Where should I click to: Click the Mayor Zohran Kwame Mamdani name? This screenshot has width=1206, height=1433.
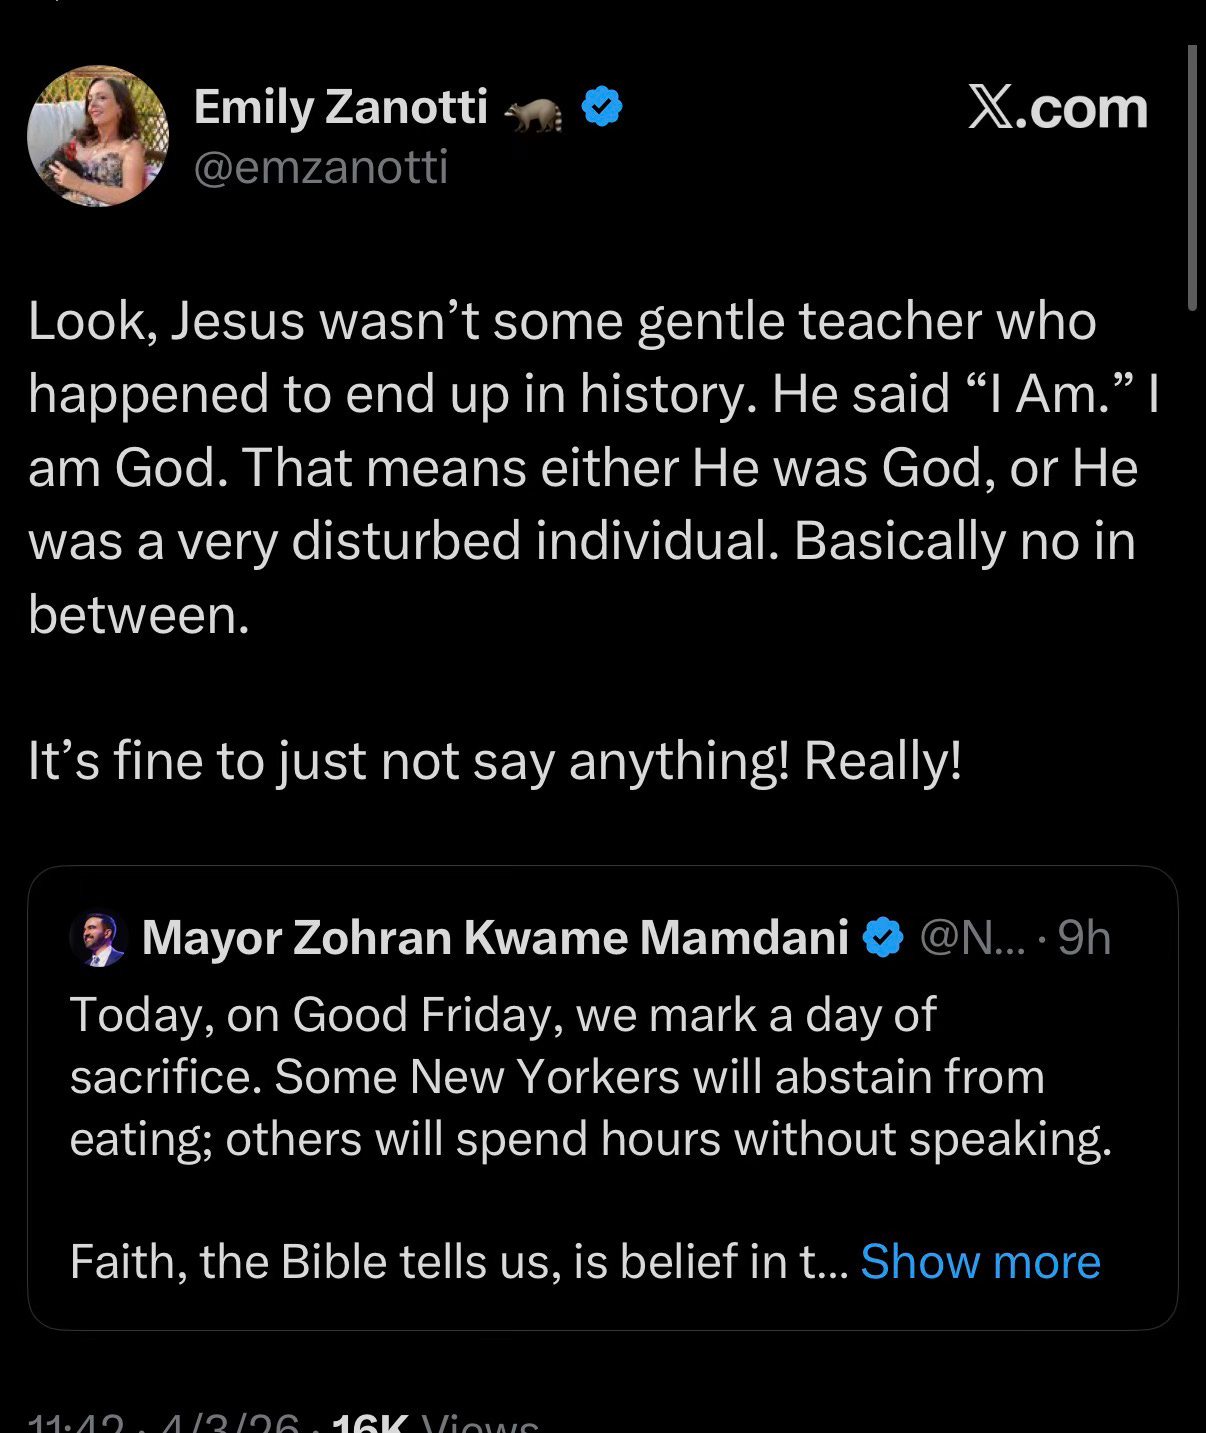click(494, 938)
